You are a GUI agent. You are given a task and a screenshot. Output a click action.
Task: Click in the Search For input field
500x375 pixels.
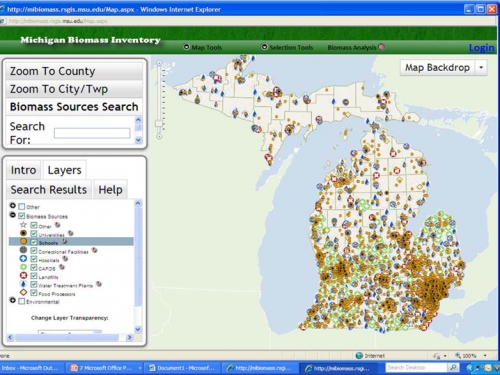[x=92, y=133]
